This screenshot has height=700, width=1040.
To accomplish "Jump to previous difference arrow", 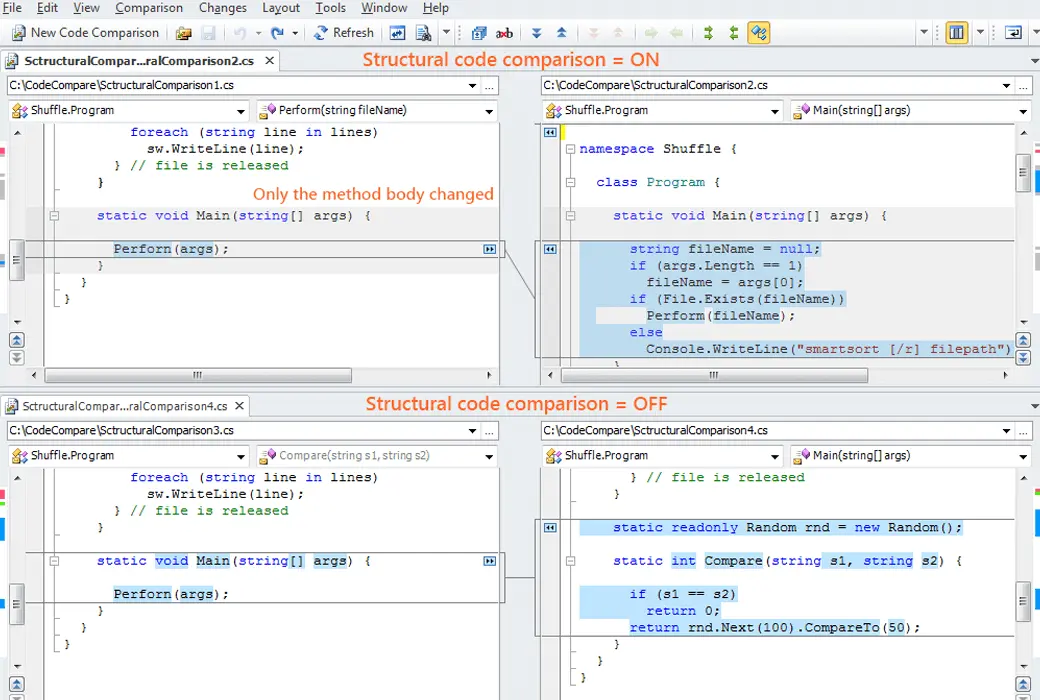I will coord(562,33).
